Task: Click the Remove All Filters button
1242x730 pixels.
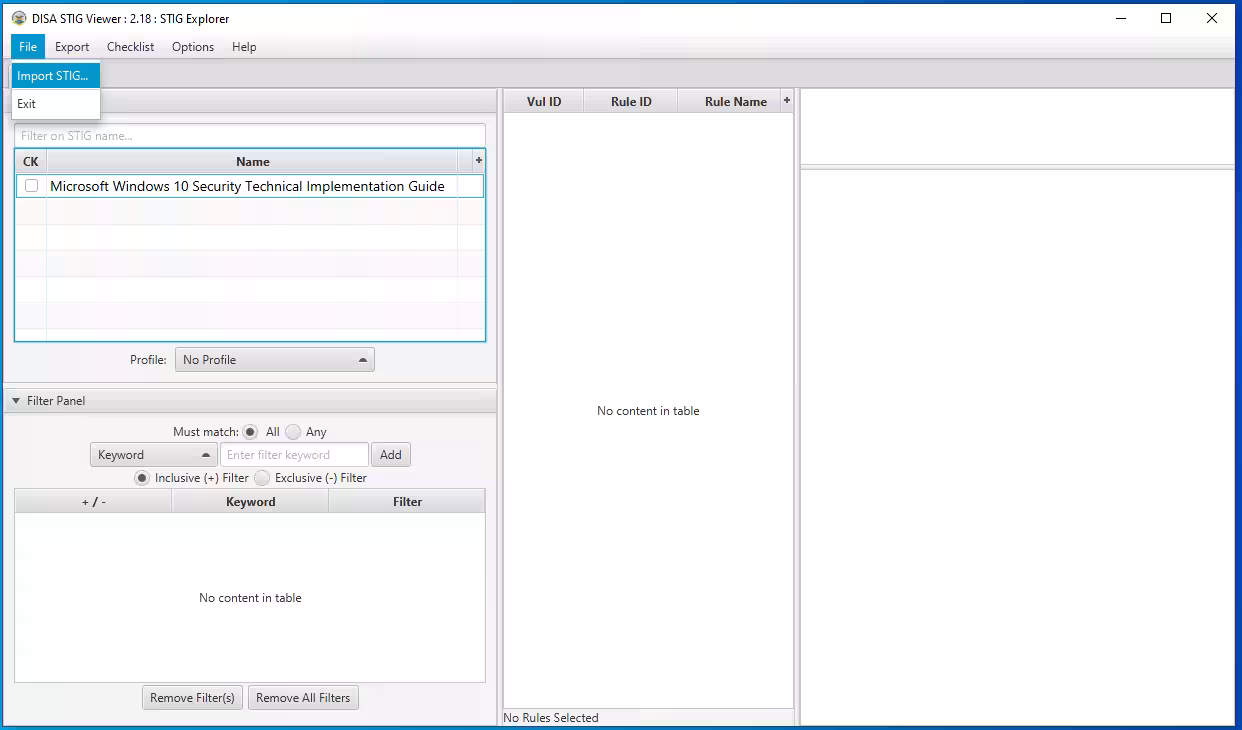Action: point(303,698)
